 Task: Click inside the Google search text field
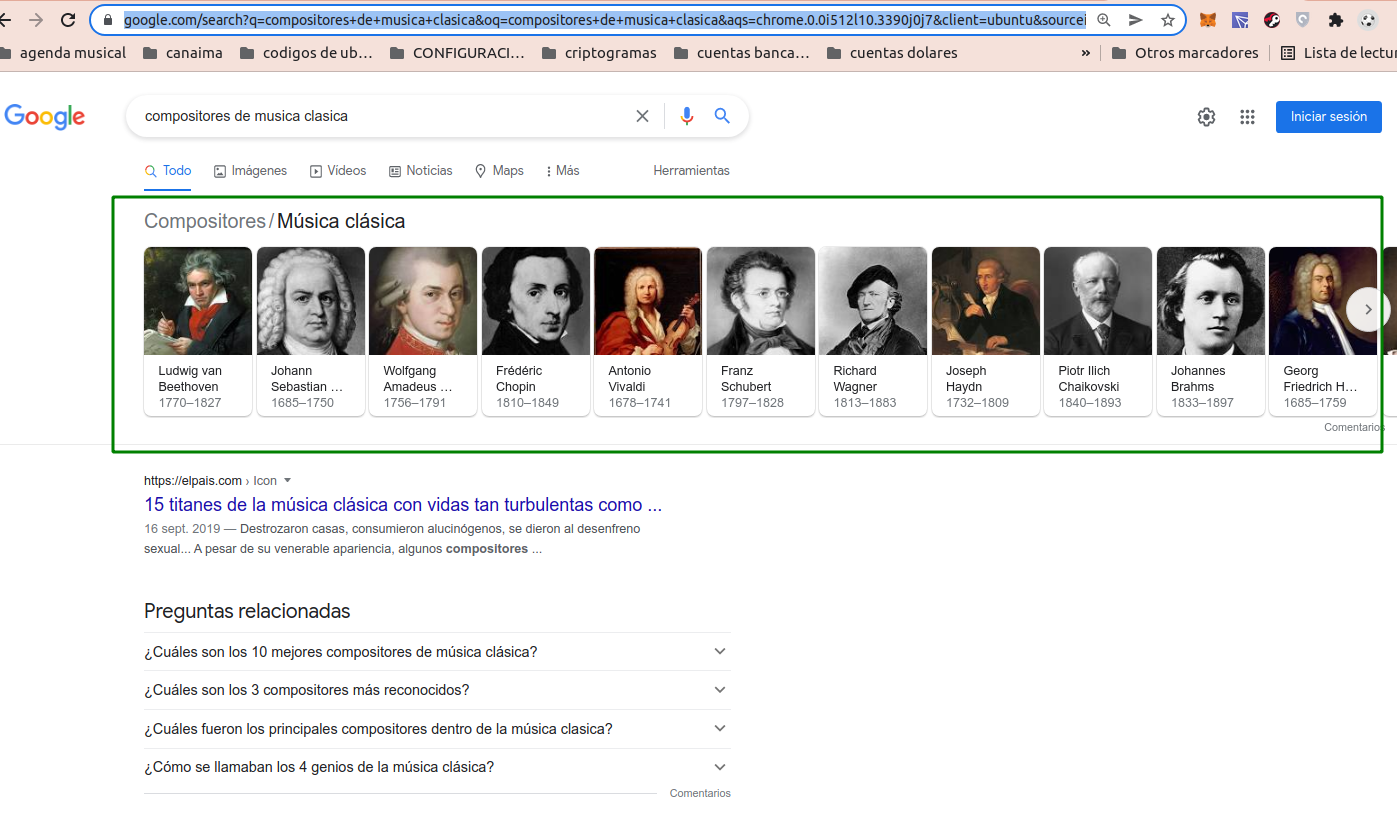380,116
